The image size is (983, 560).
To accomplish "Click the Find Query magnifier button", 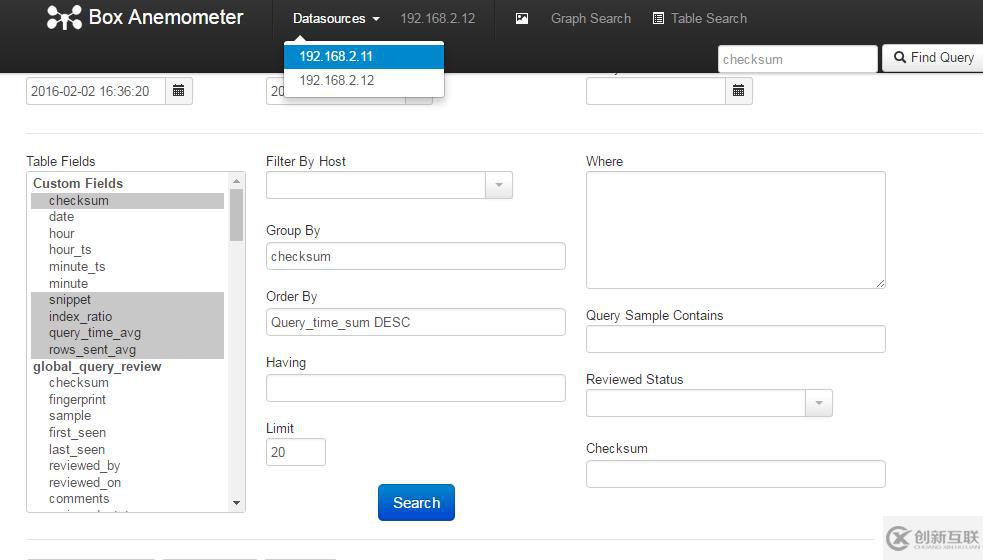I will tap(933, 58).
